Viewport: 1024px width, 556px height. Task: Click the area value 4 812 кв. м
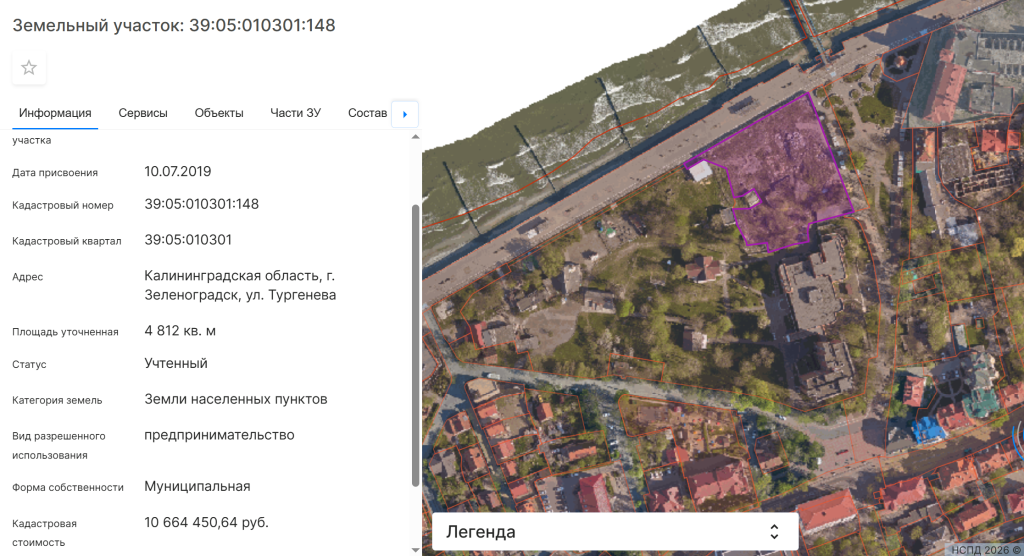click(x=180, y=331)
